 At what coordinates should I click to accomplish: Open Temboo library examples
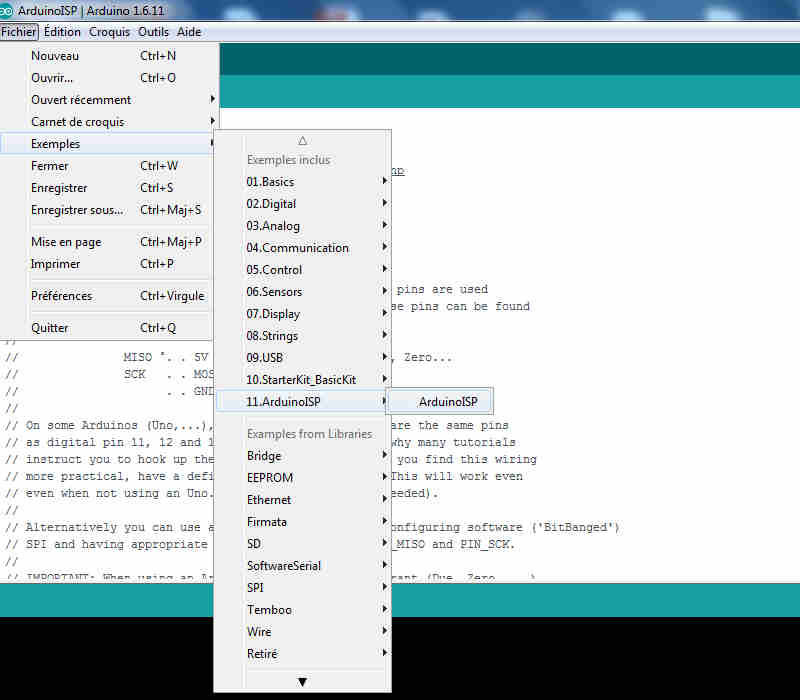tap(303, 610)
